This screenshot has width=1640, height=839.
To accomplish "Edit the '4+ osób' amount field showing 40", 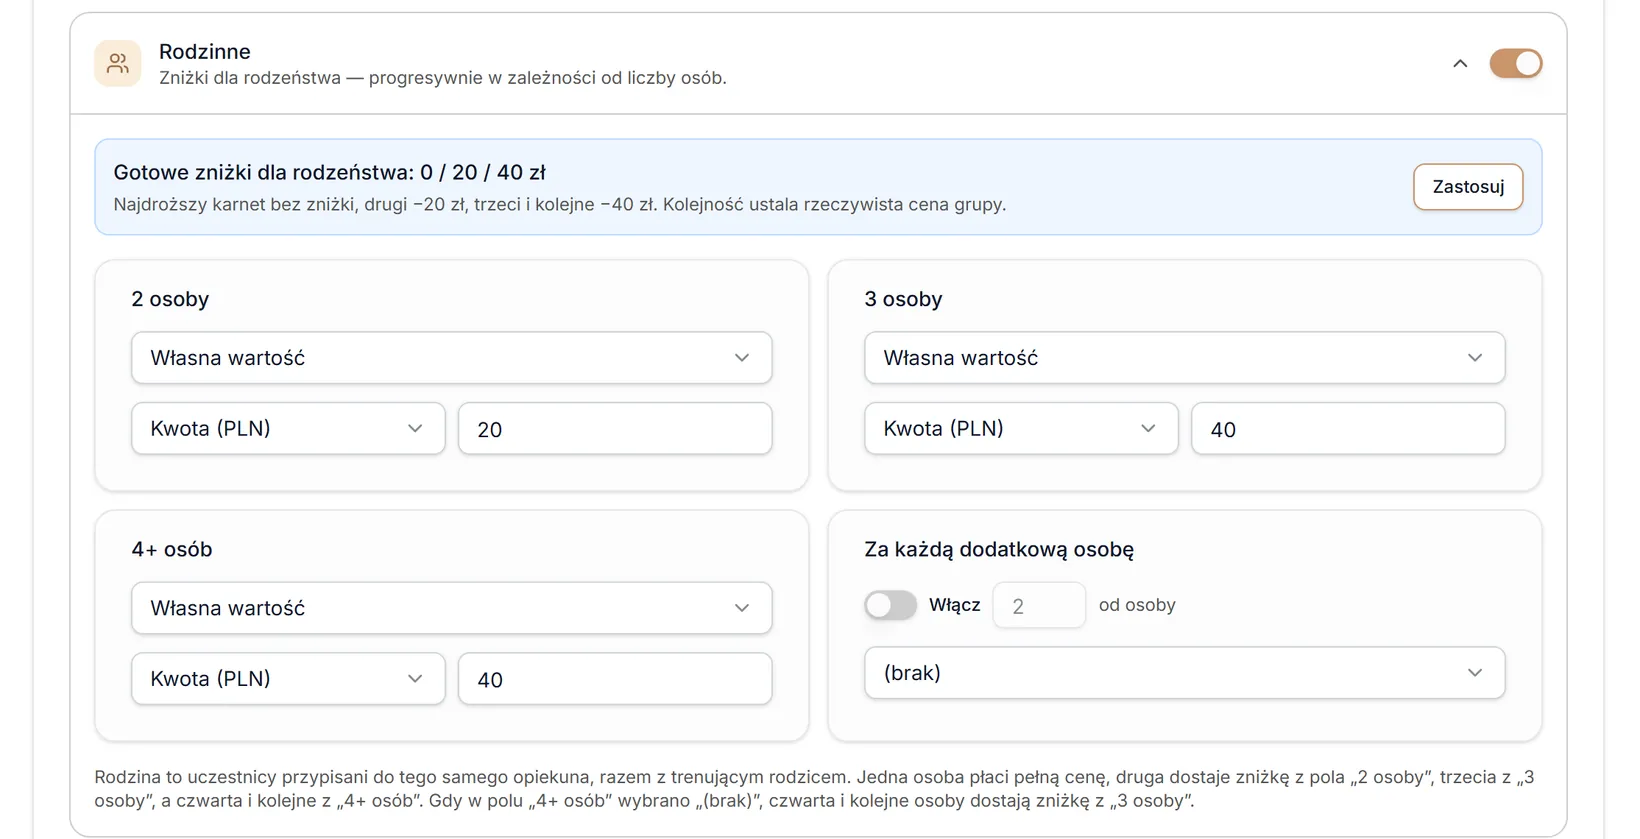I will (615, 679).
